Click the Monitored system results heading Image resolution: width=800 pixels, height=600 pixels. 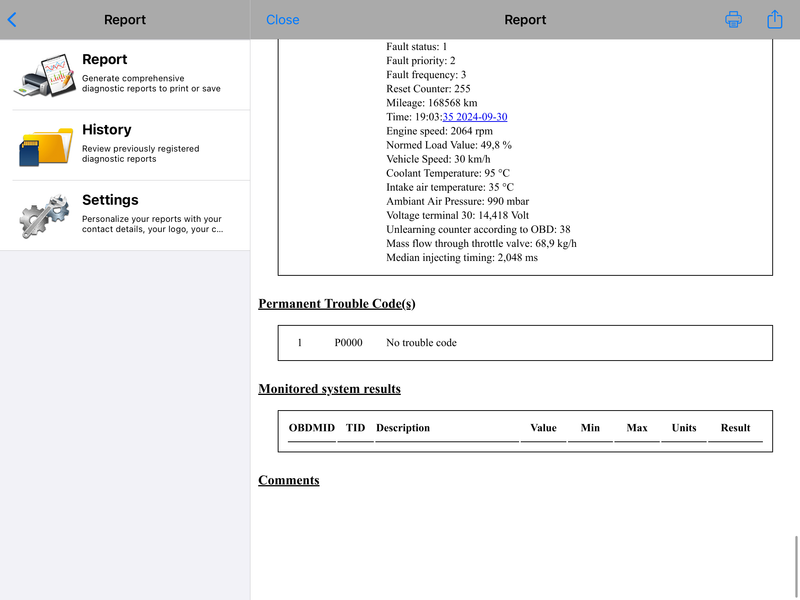329,389
